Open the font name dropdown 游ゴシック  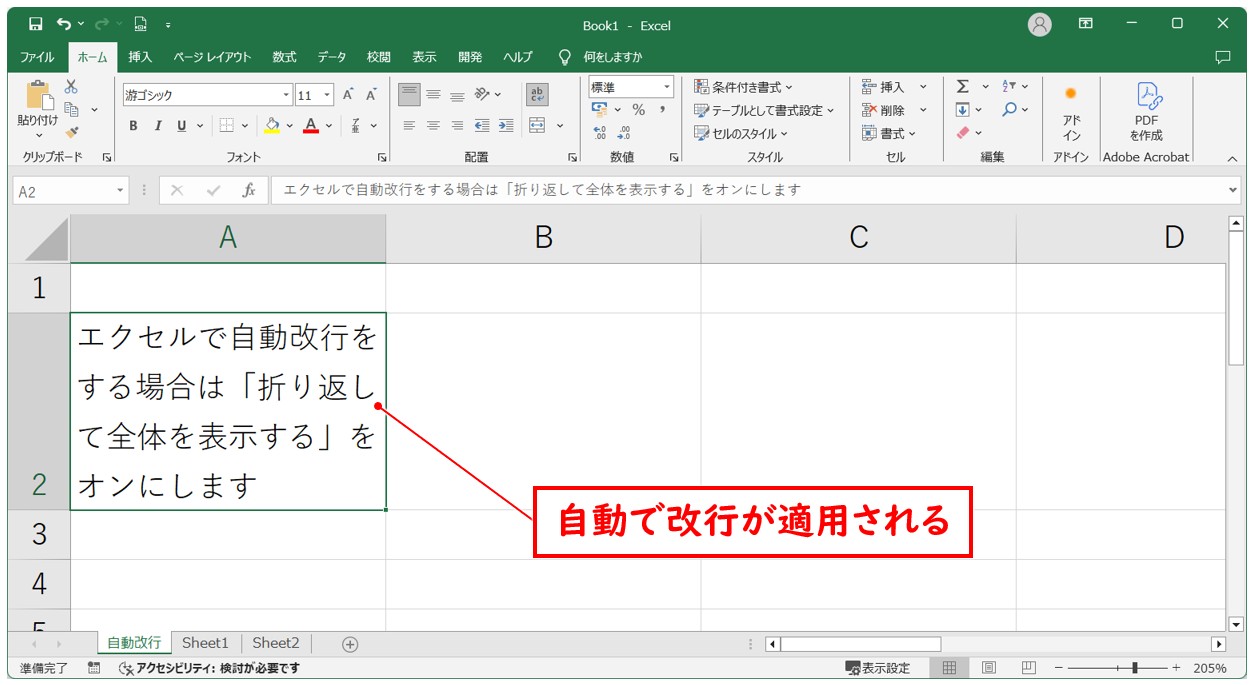[287, 95]
